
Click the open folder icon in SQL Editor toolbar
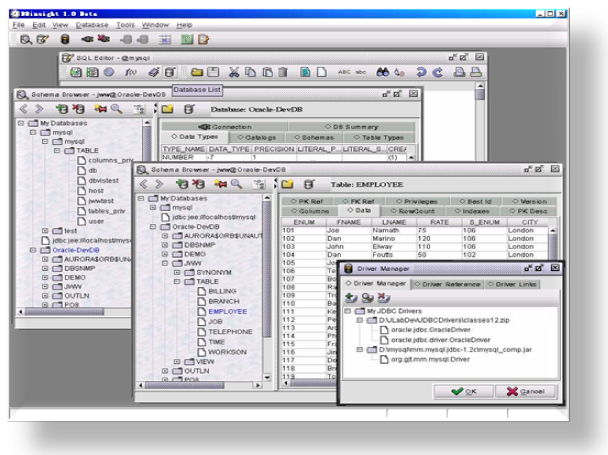point(197,72)
